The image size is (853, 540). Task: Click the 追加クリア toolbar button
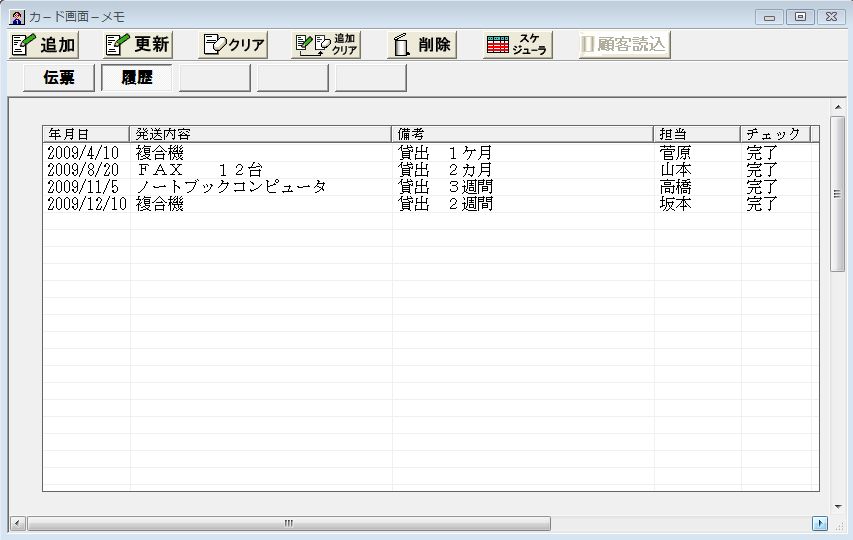coord(326,45)
